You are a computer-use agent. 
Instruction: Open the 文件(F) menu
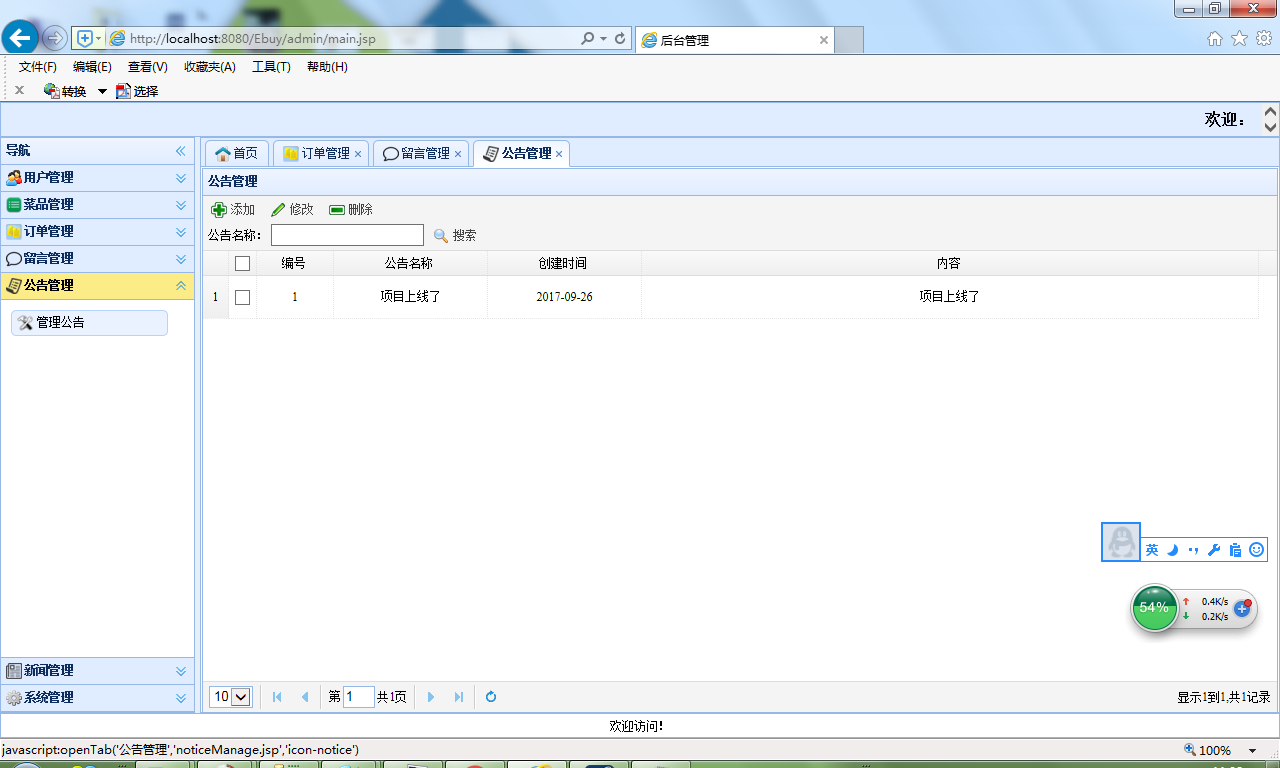38,67
